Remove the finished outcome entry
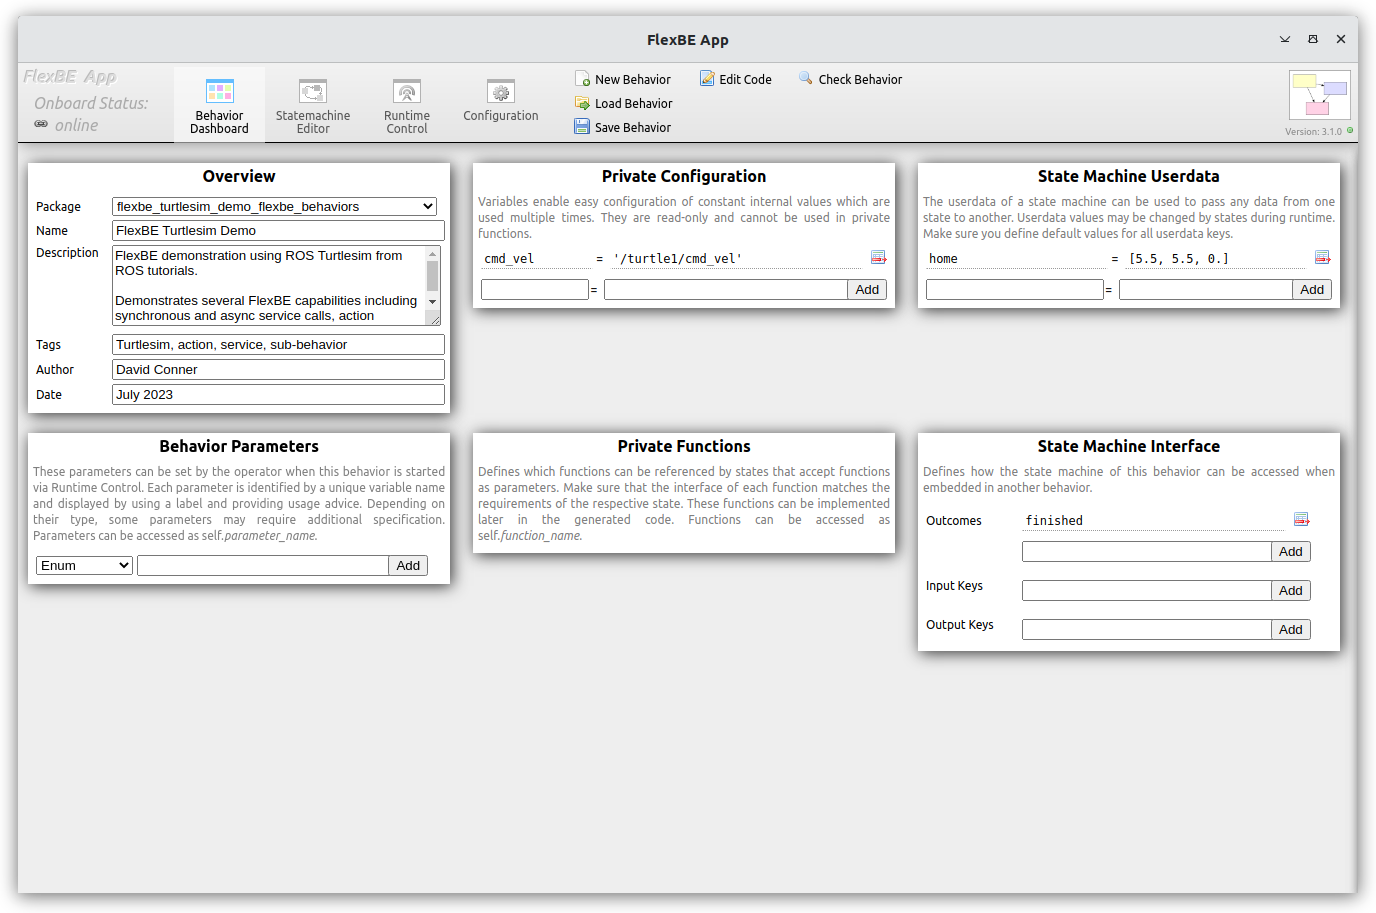 click(x=1301, y=519)
